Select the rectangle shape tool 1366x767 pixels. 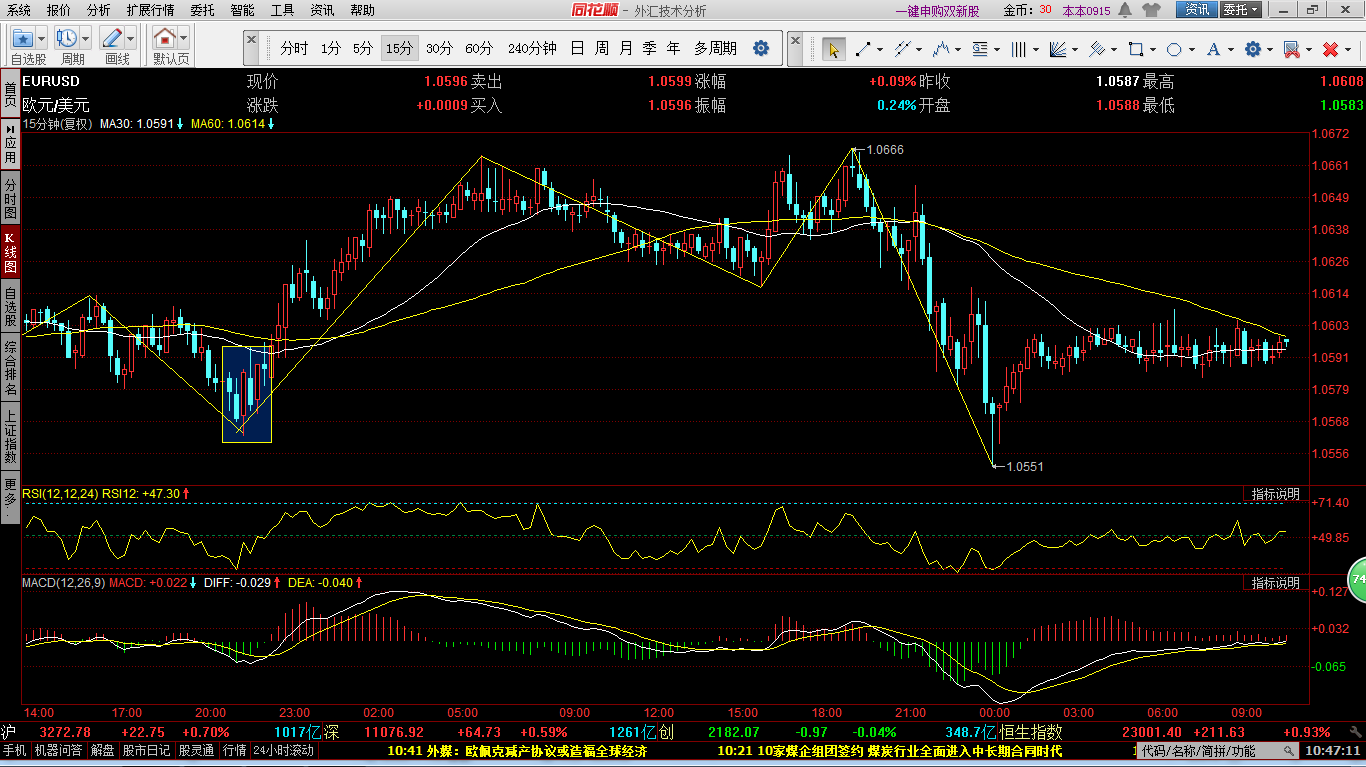[1135, 49]
